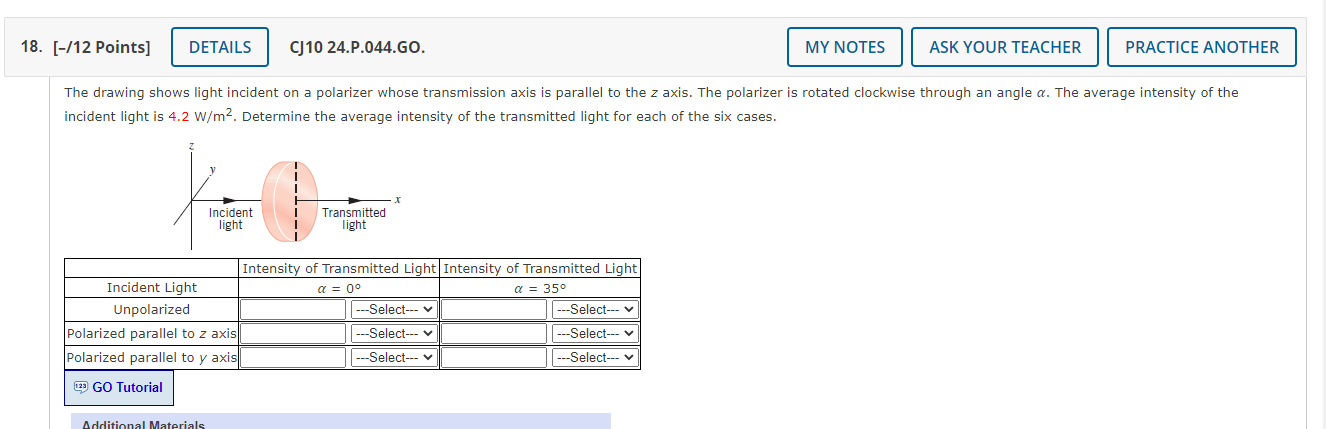Click the Additional Materials header
This screenshot has width=1326, height=429.
pyautogui.click(x=143, y=424)
